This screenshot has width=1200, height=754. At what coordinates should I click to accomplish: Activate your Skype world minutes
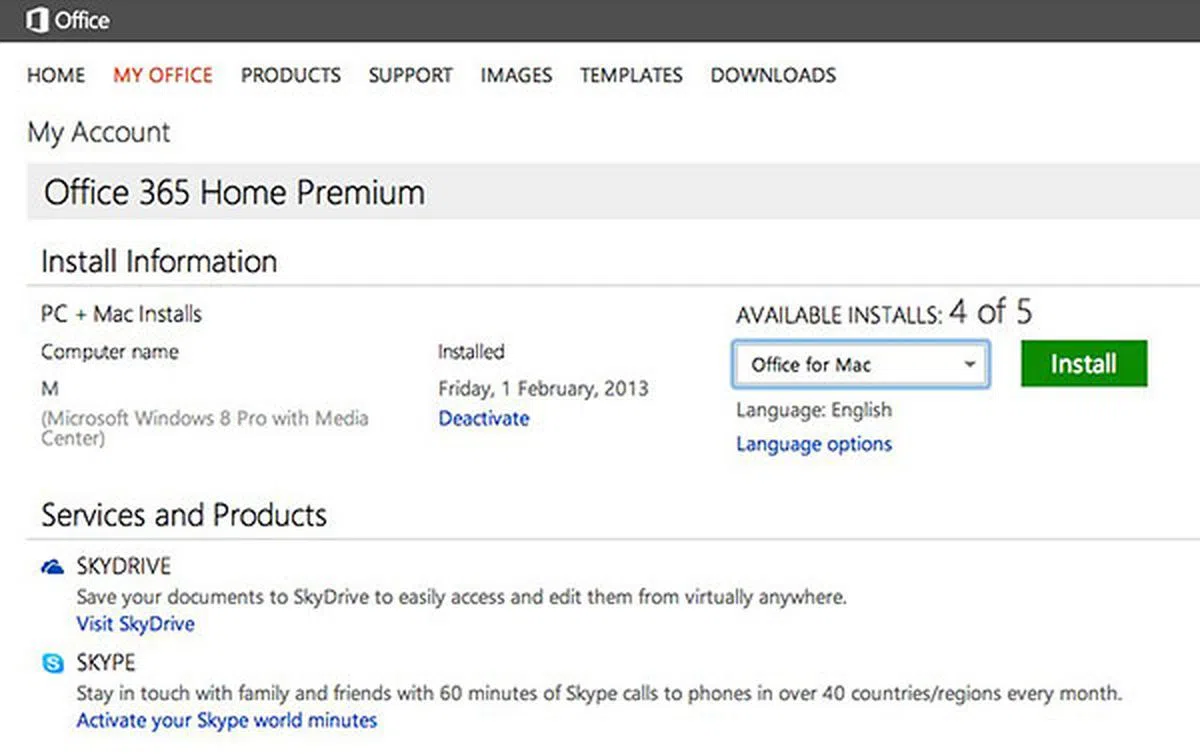point(227,720)
